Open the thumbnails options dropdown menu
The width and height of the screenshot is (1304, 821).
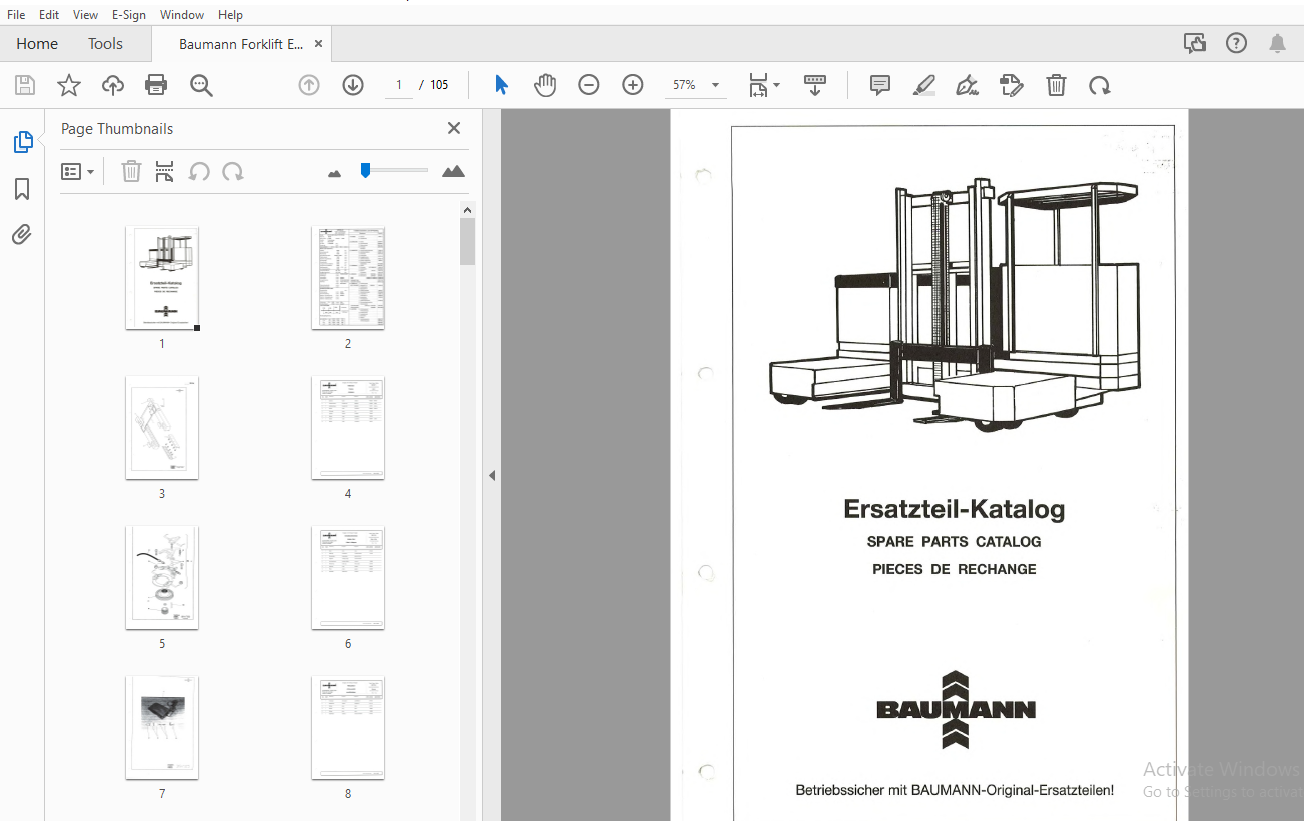click(x=78, y=172)
